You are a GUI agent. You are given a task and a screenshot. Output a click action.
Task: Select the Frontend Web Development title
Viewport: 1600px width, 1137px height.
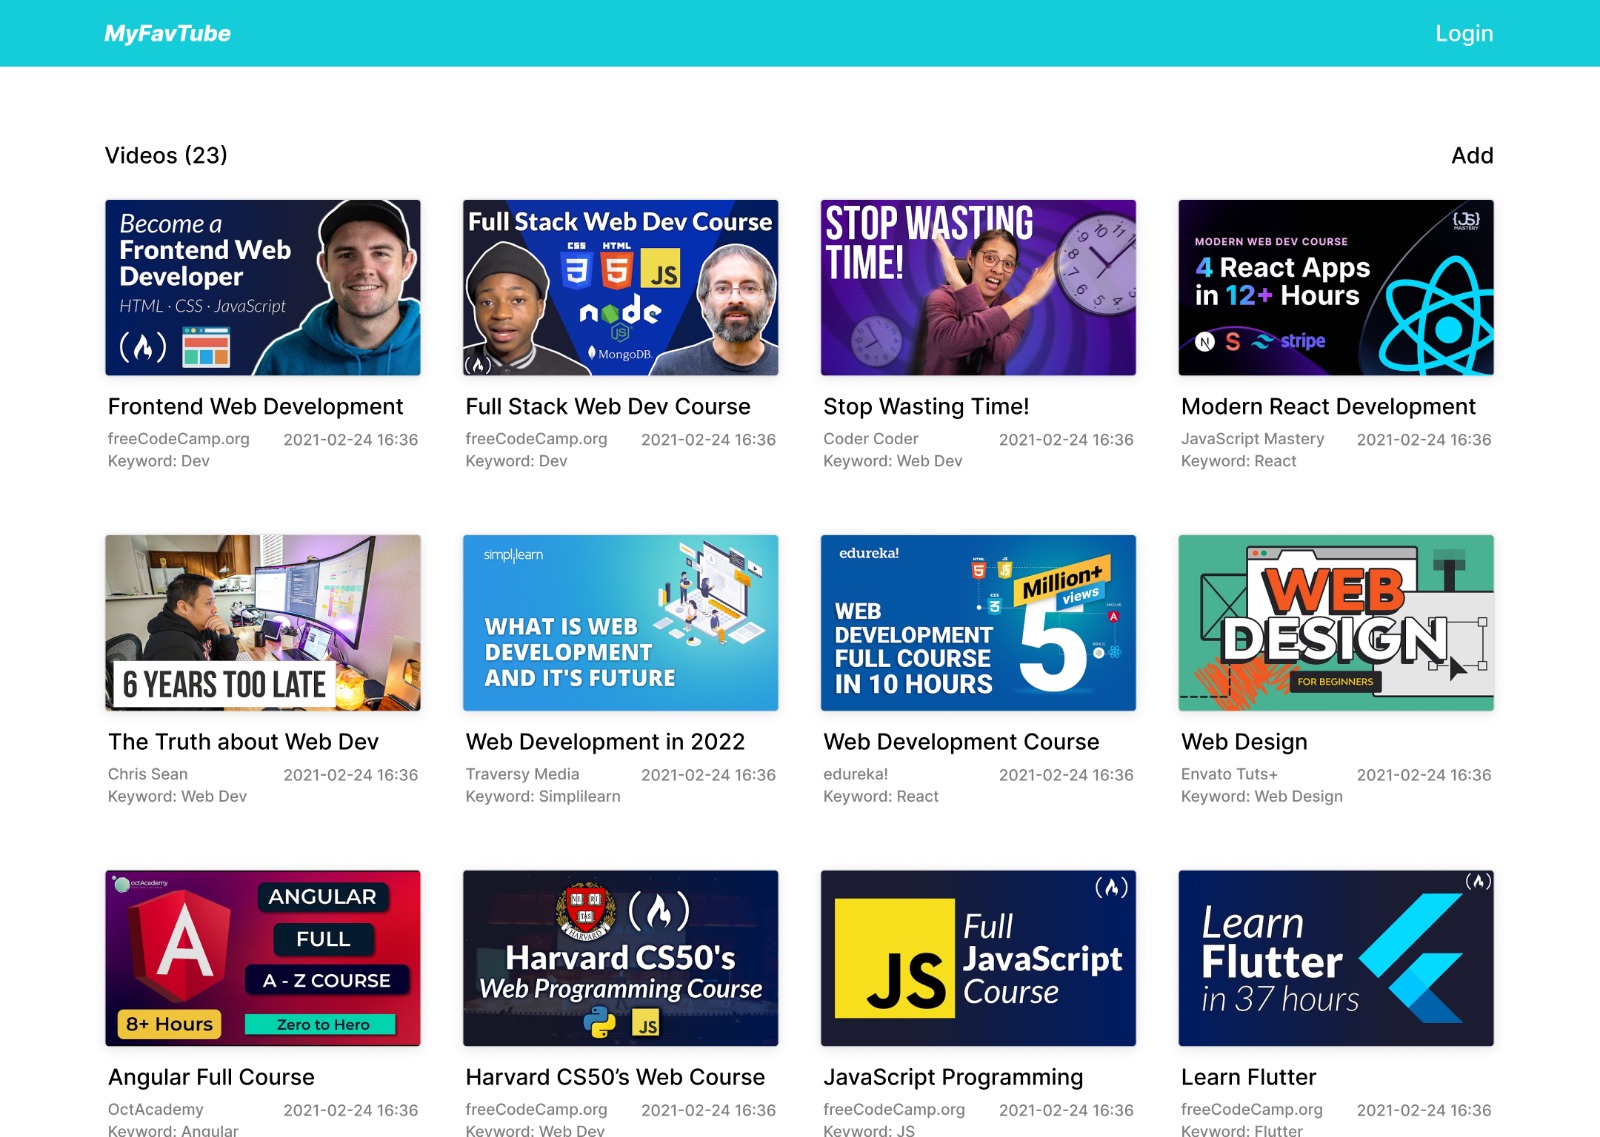256,407
